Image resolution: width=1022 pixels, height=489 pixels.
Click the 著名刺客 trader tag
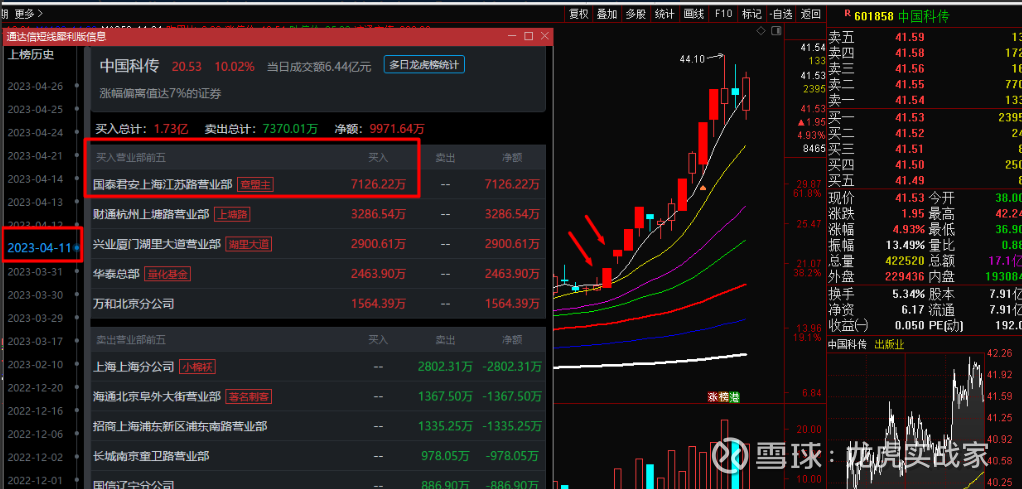point(248,396)
